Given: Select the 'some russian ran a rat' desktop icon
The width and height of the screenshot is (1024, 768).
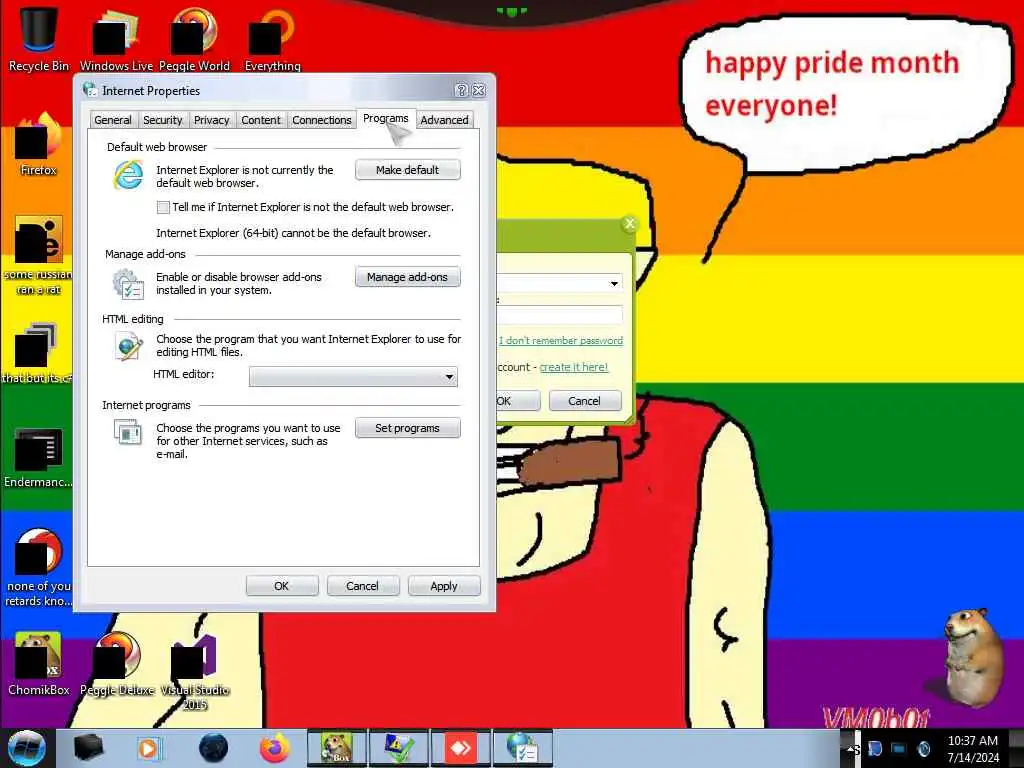Looking at the screenshot, I should [39, 255].
